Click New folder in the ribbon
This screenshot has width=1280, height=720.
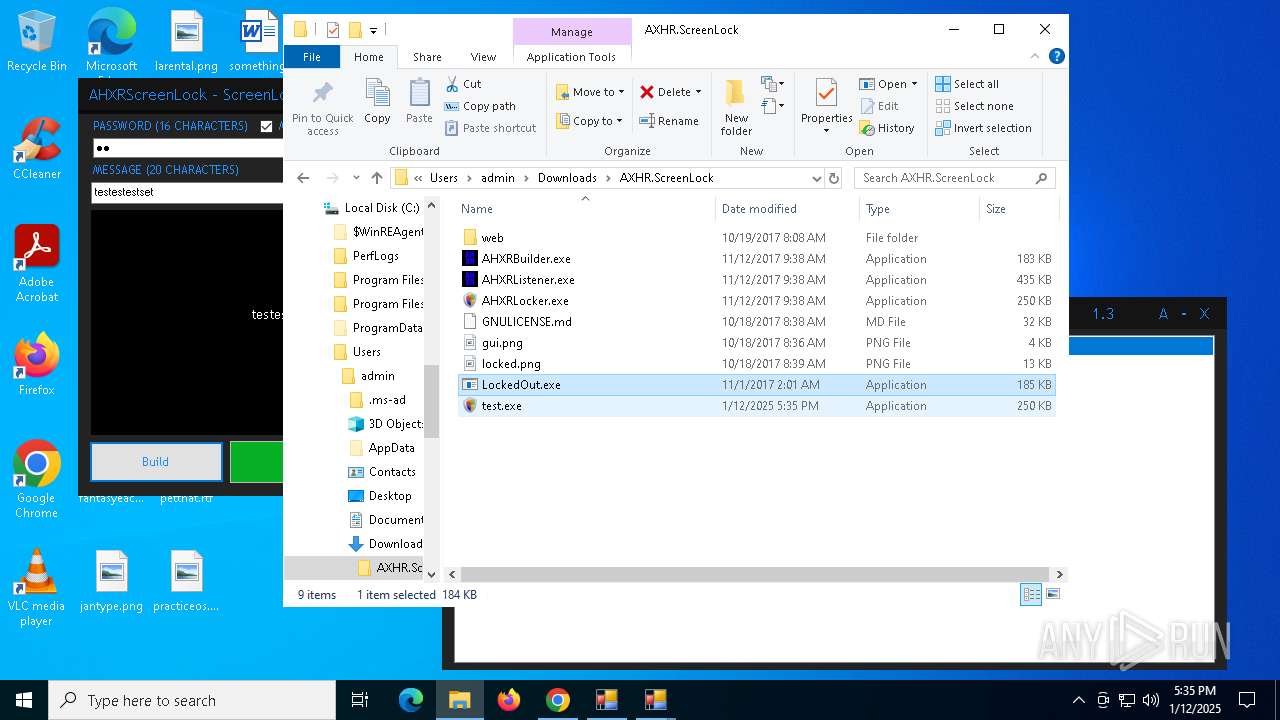[736, 108]
